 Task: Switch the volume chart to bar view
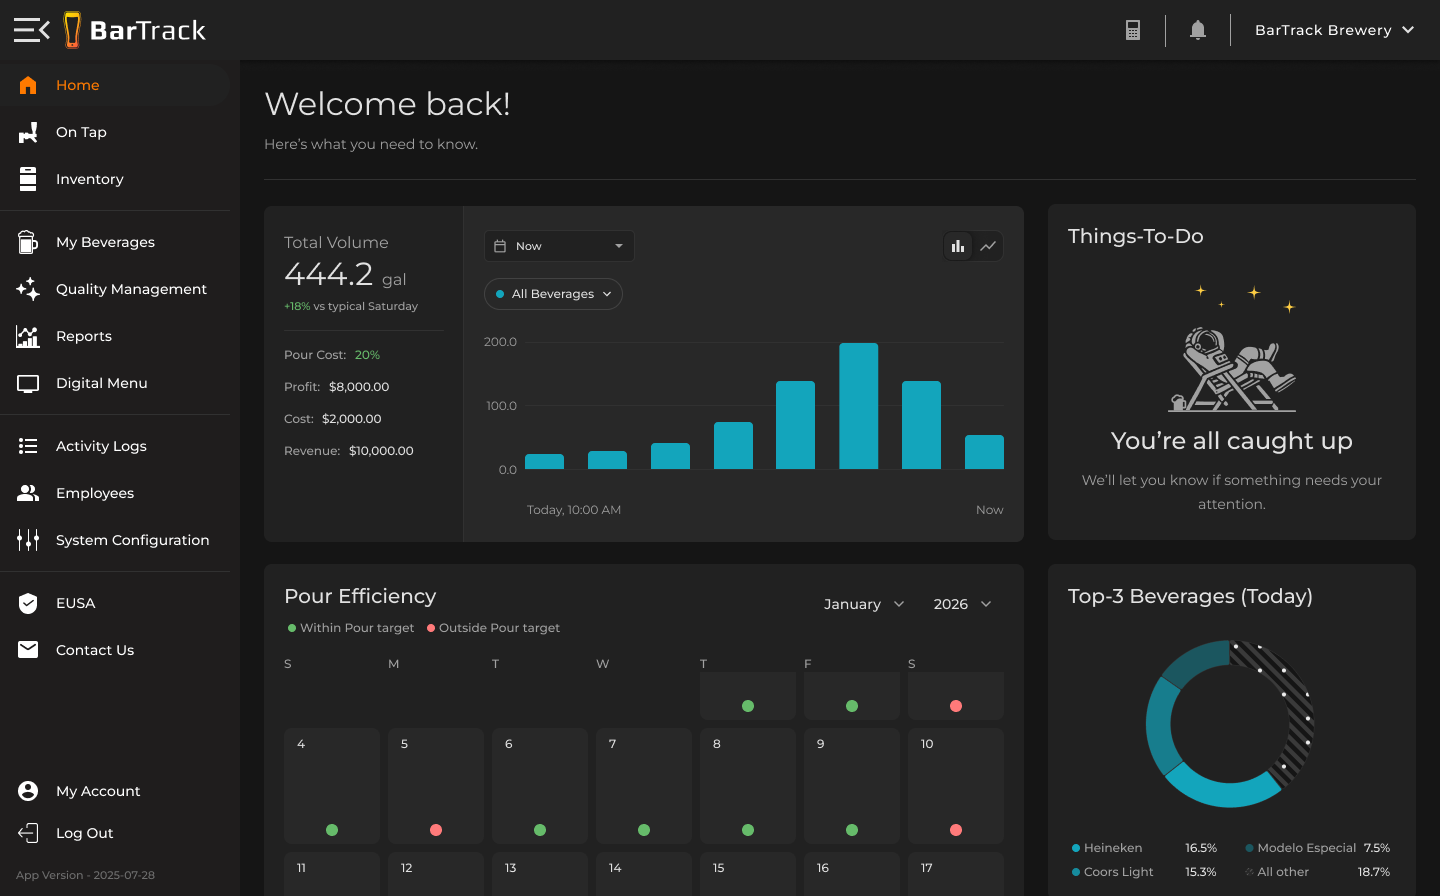pyautogui.click(x=958, y=246)
